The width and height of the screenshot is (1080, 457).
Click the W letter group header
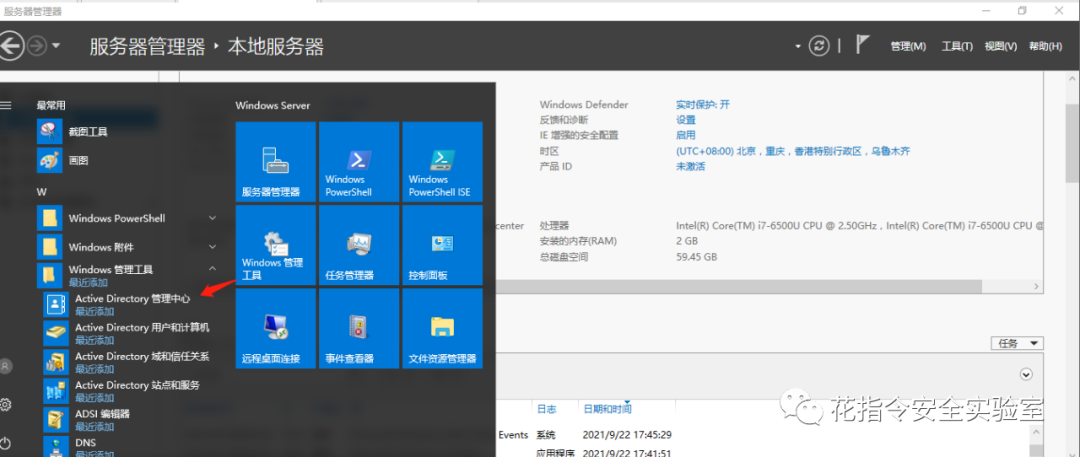(x=41, y=192)
